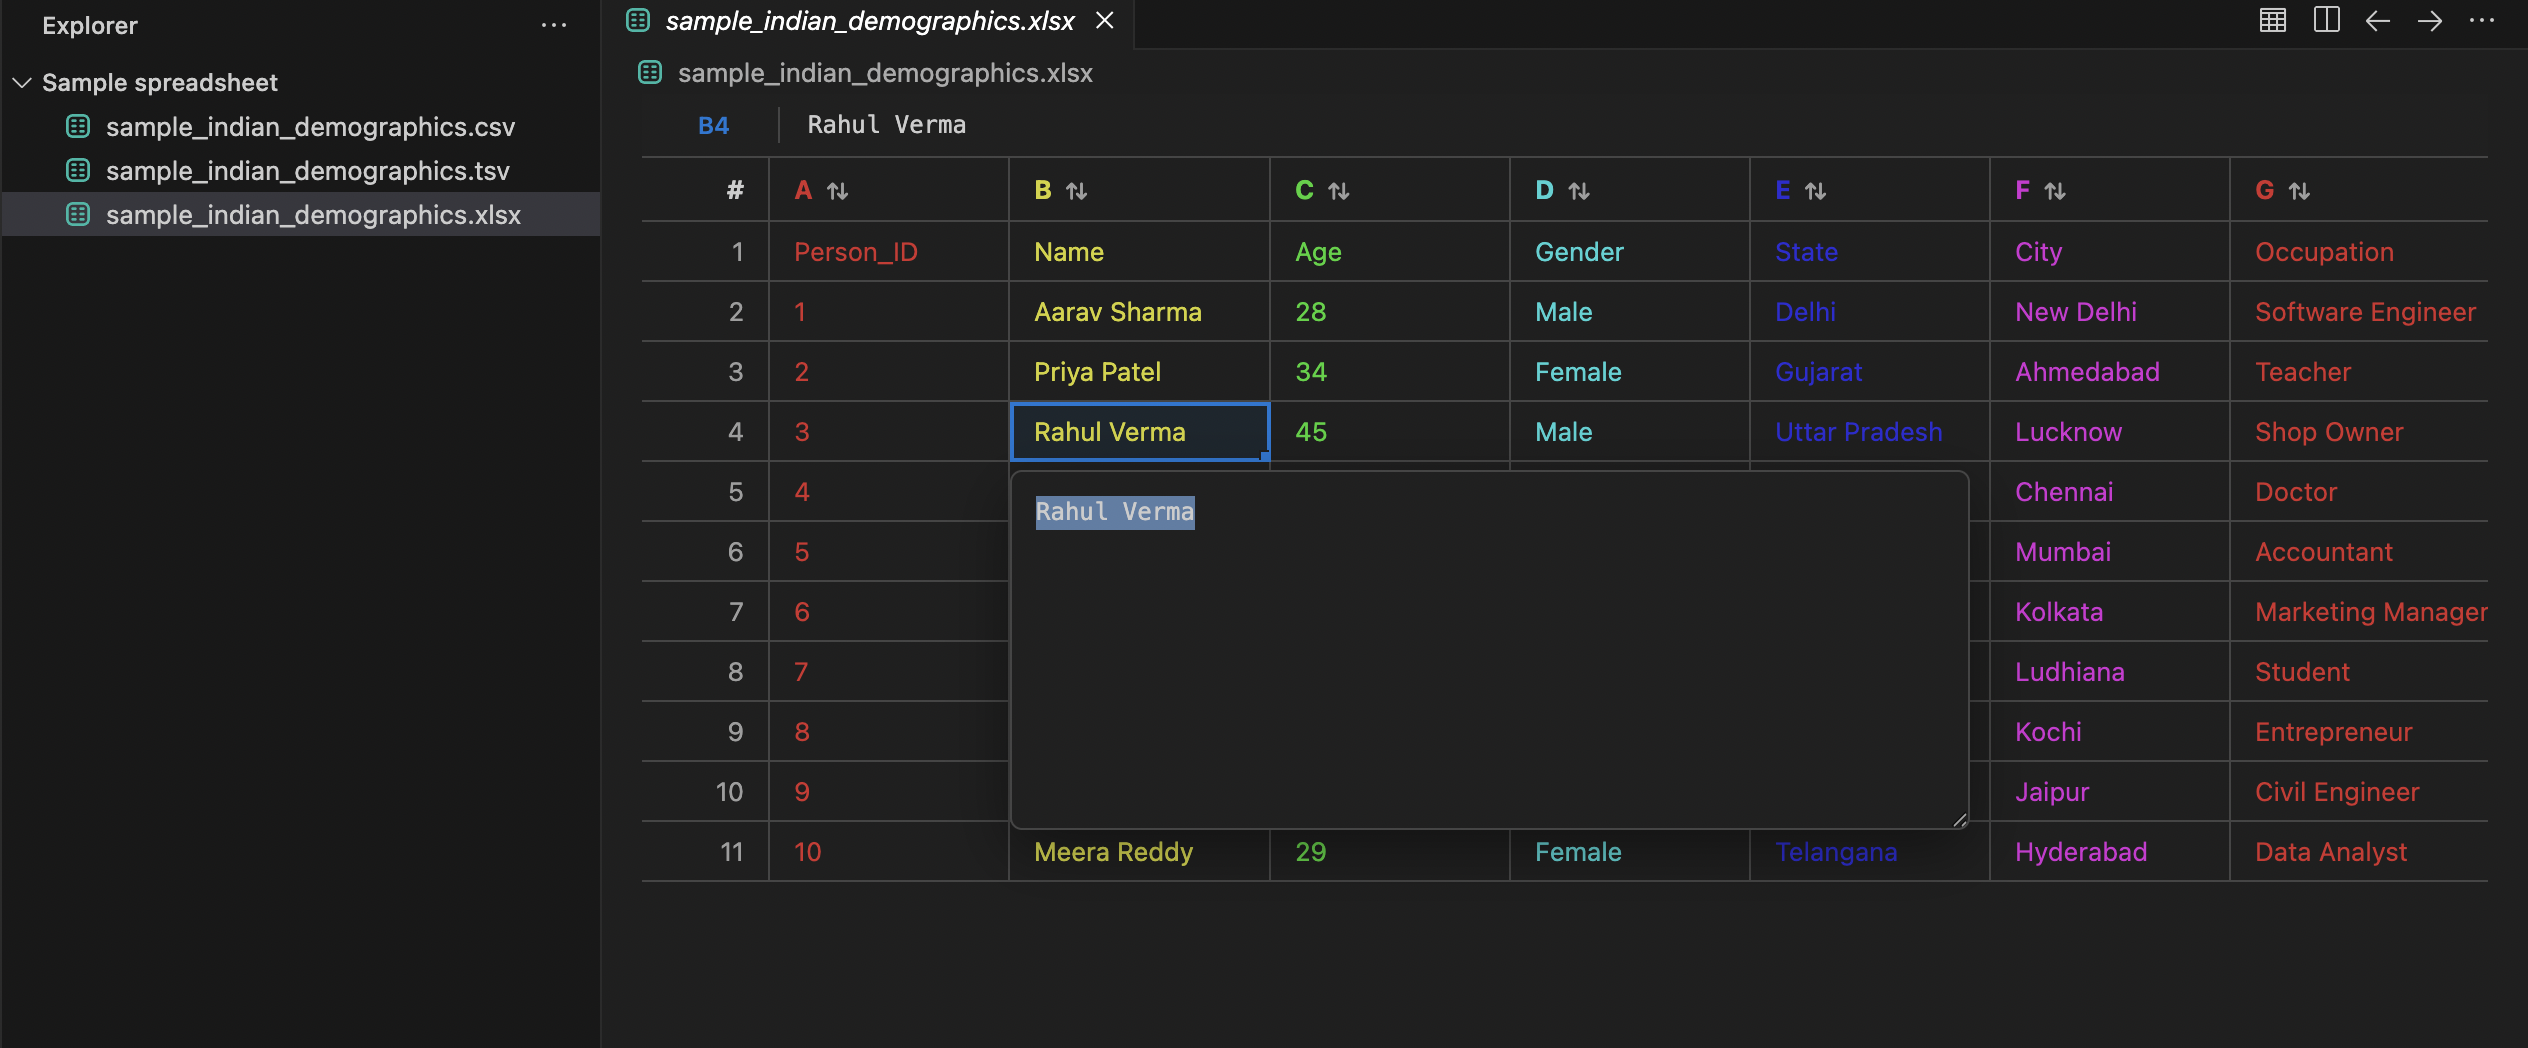Navigate back with left arrow

(2378, 21)
